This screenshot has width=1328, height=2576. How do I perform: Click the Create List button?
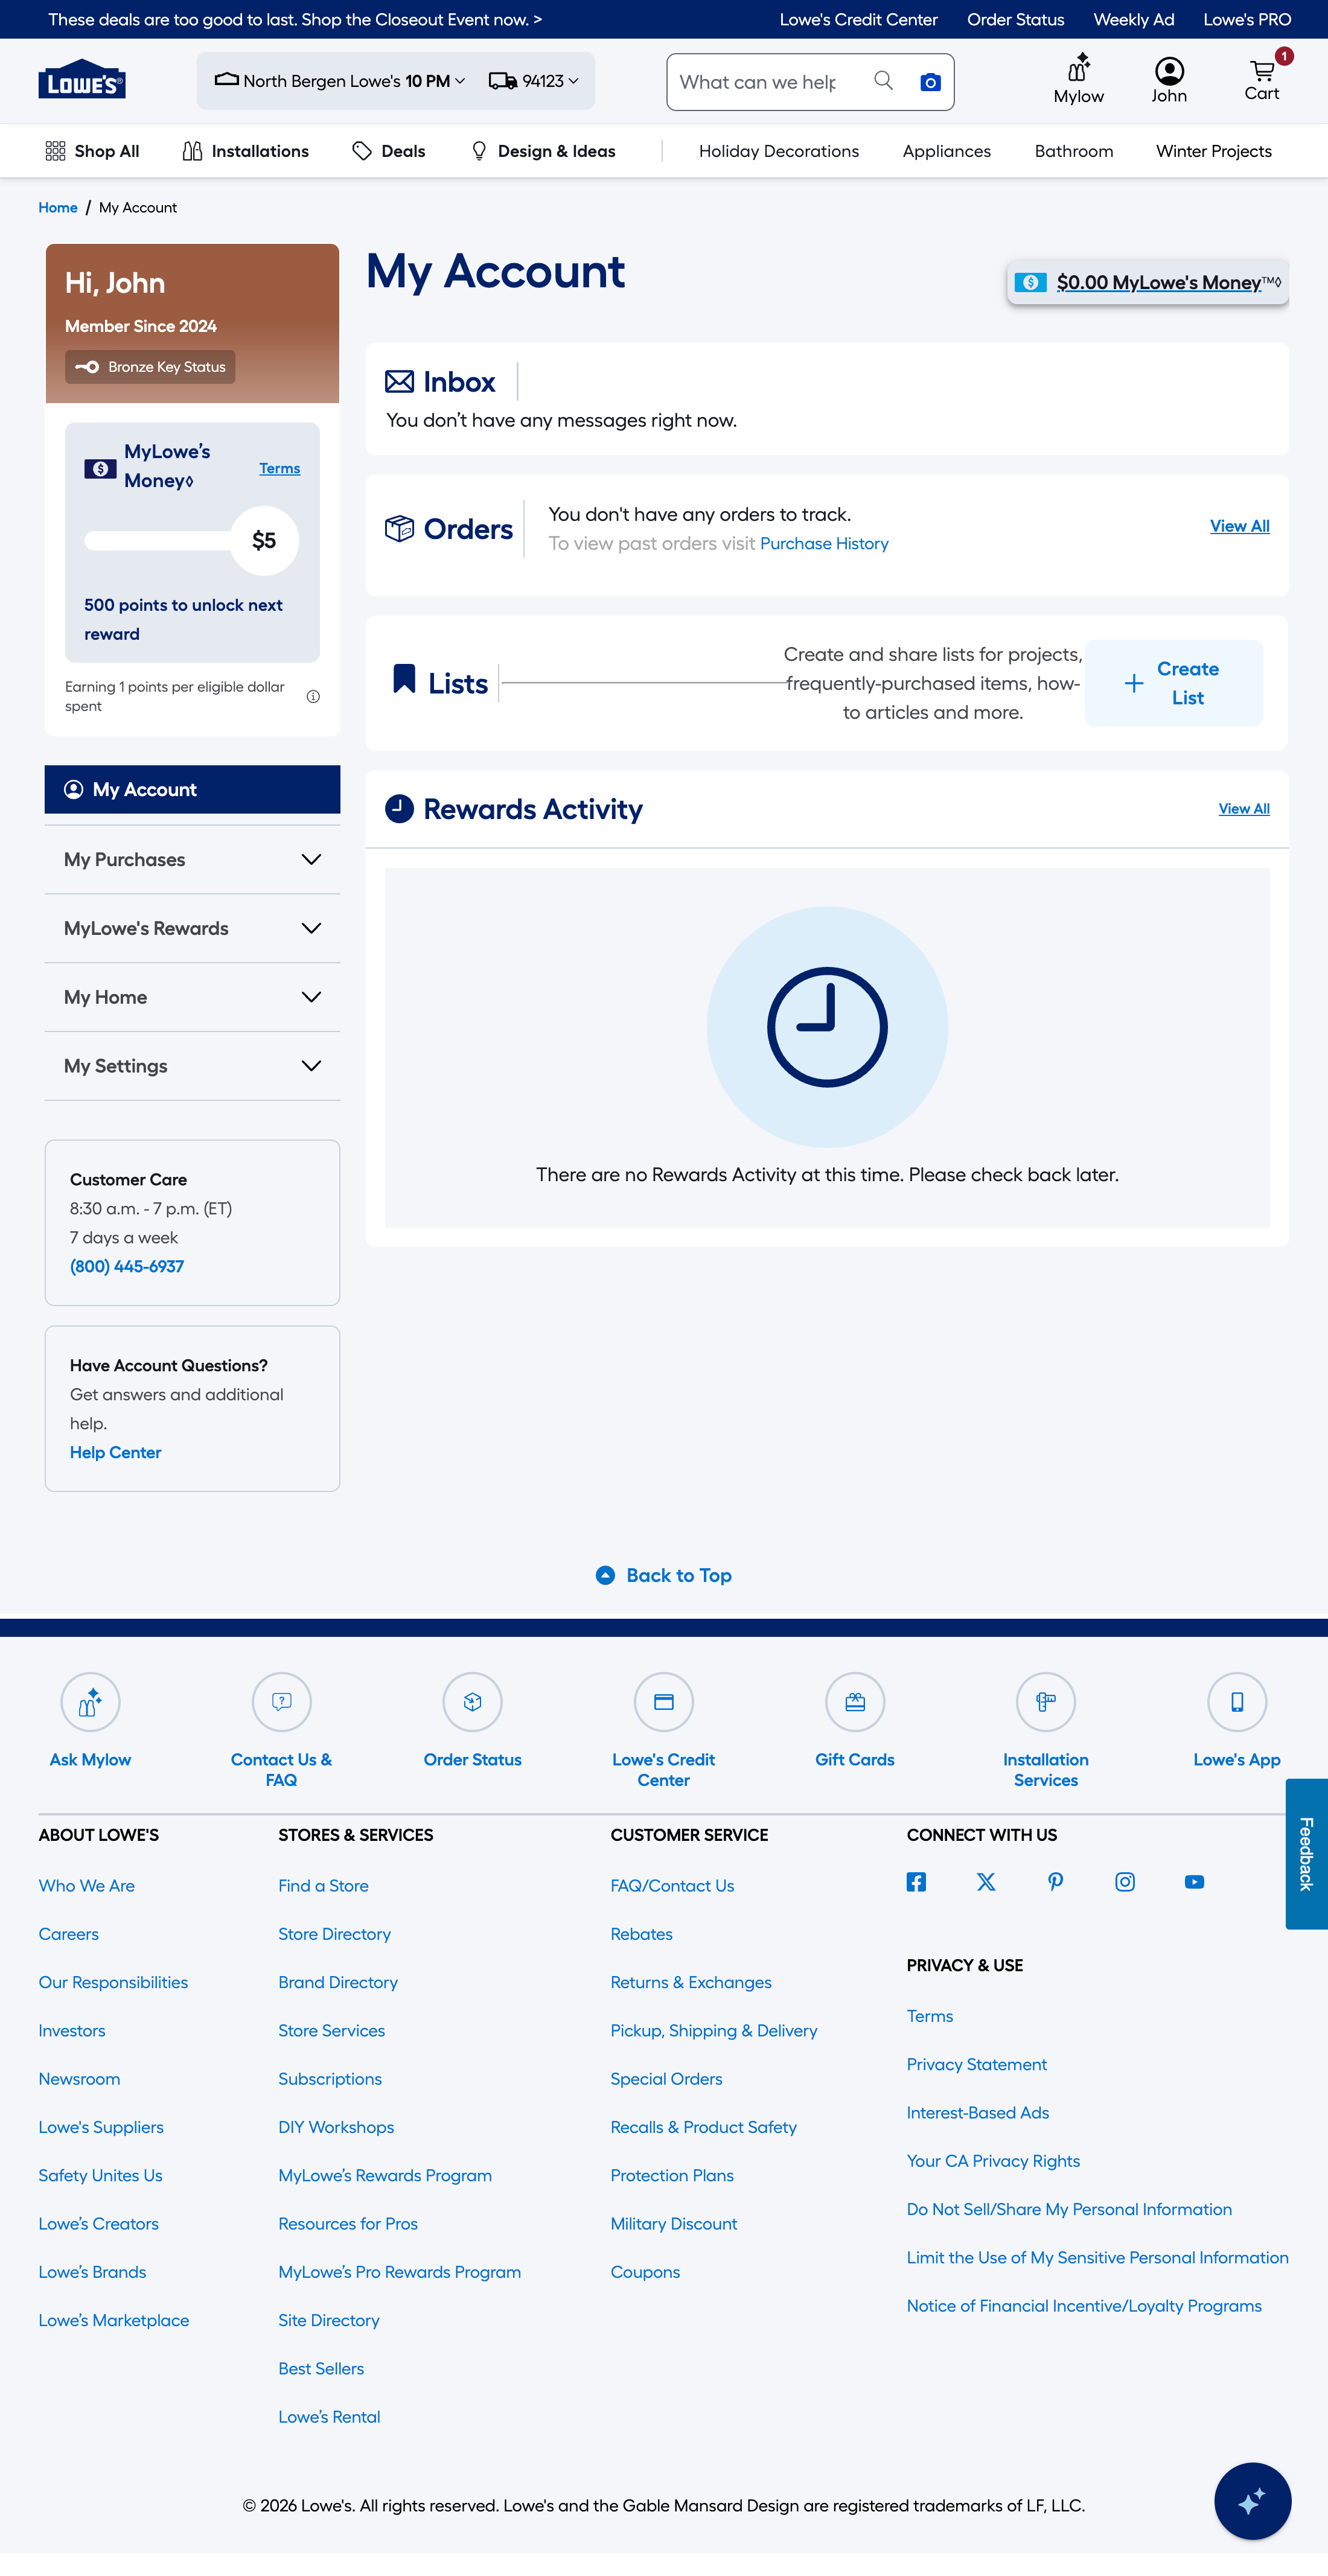(1173, 683)
